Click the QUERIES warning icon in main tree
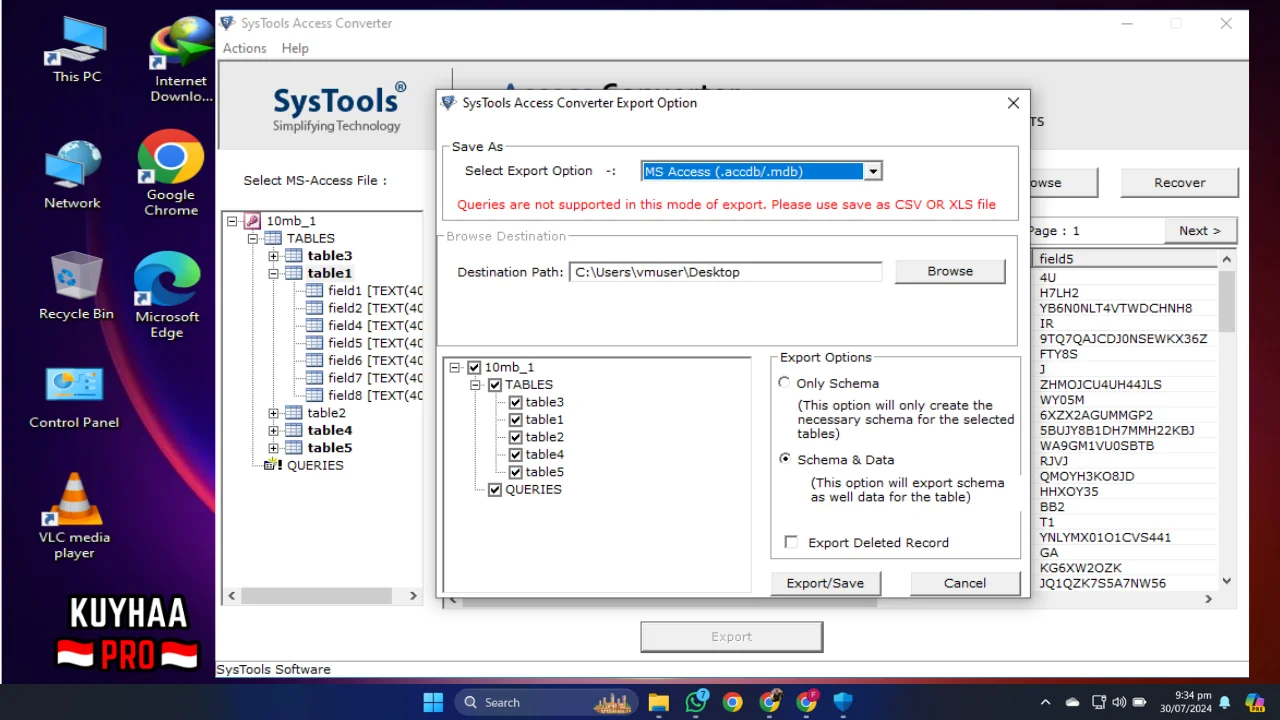 click(x=273, y=465)
